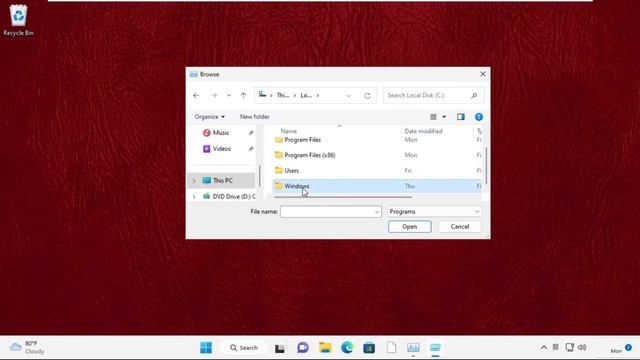Screen dimensions: 640x360
Task: Click 'Lo...' in the address breadcrumb
Action: click(306, 96)
